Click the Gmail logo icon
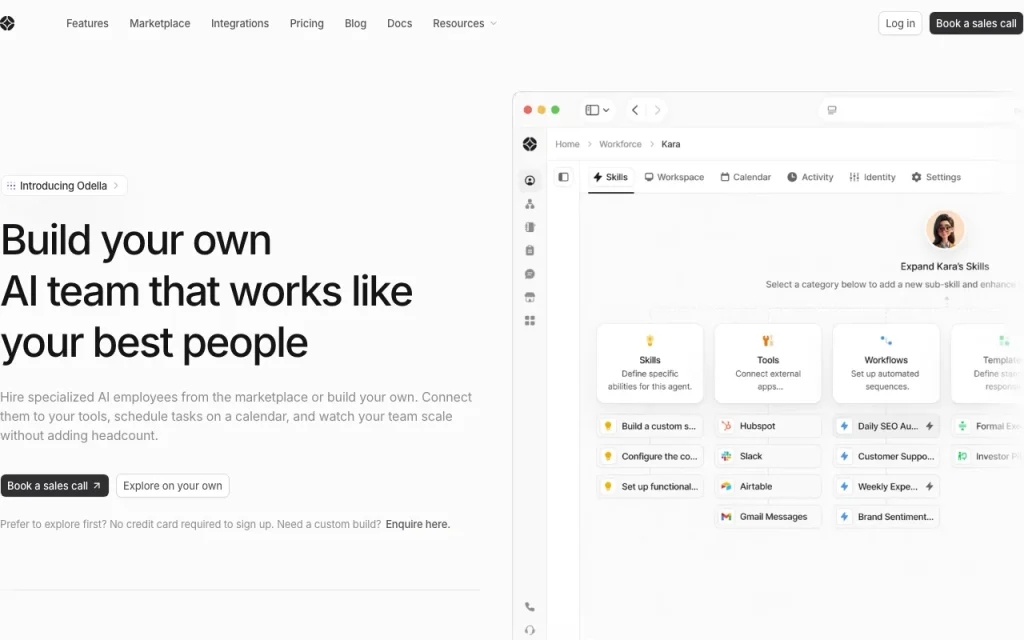 (x=726, y=517)
